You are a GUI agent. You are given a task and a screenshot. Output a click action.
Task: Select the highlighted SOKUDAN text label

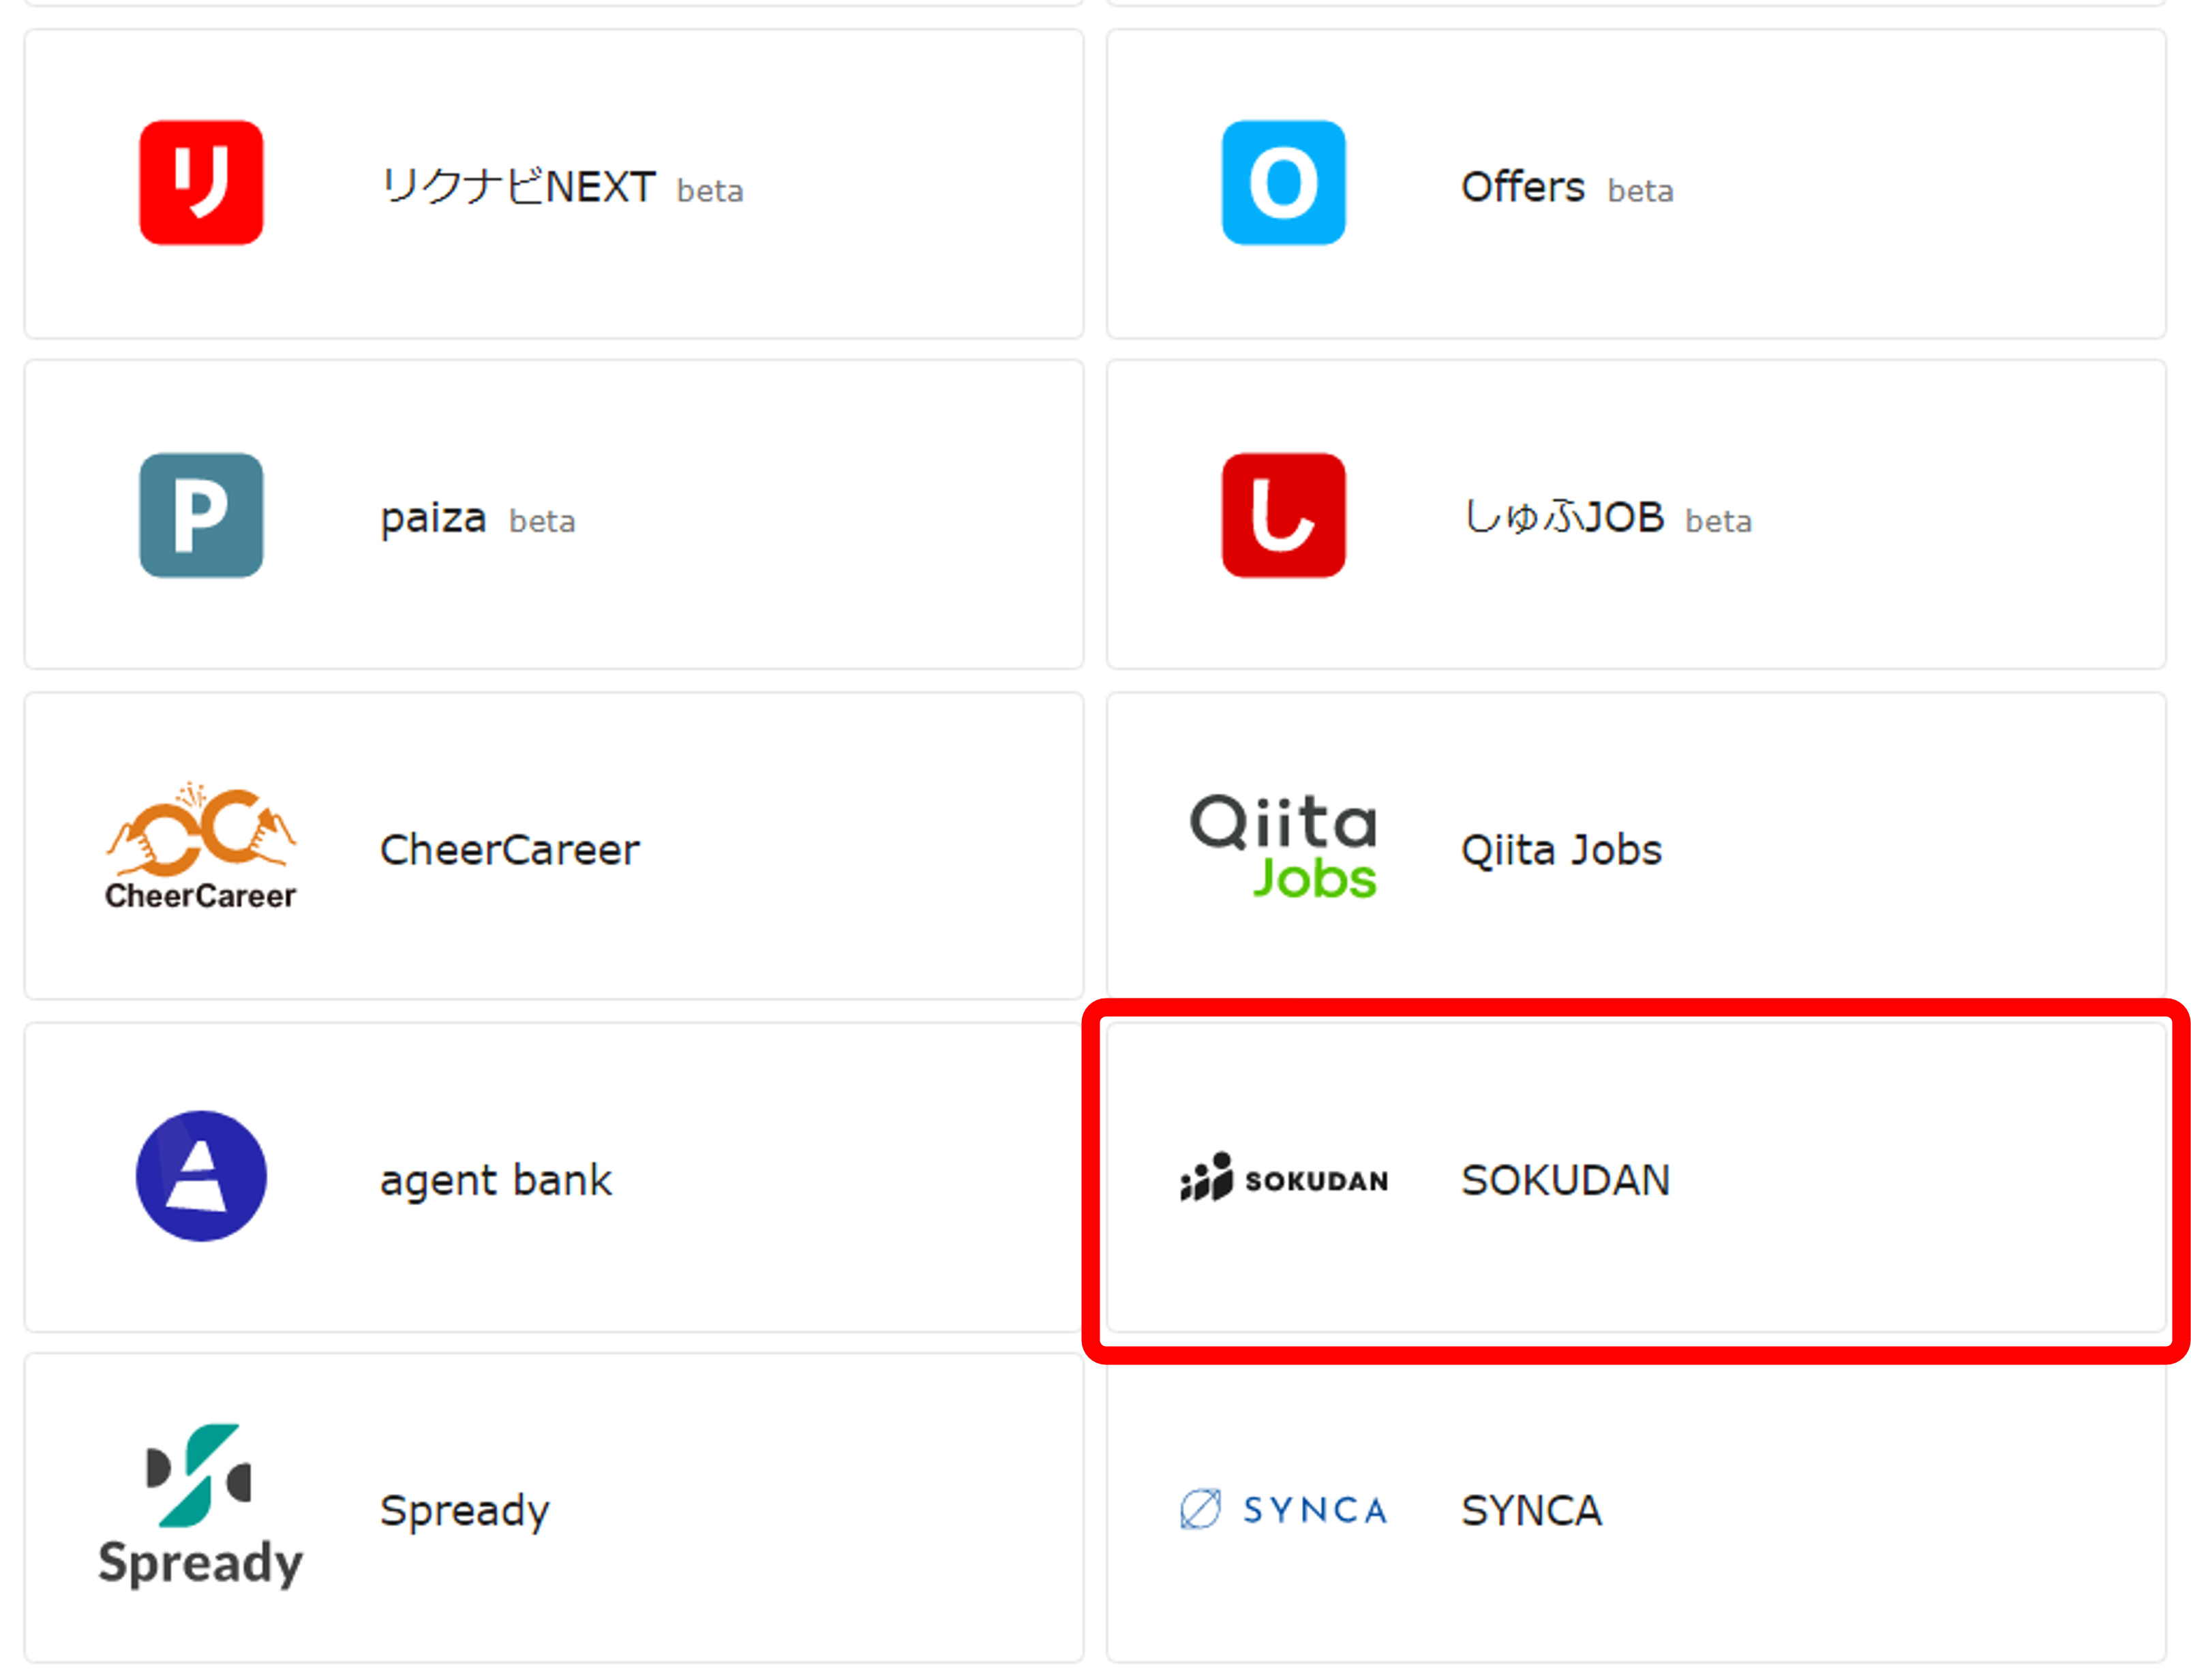click(1565, 1180)
